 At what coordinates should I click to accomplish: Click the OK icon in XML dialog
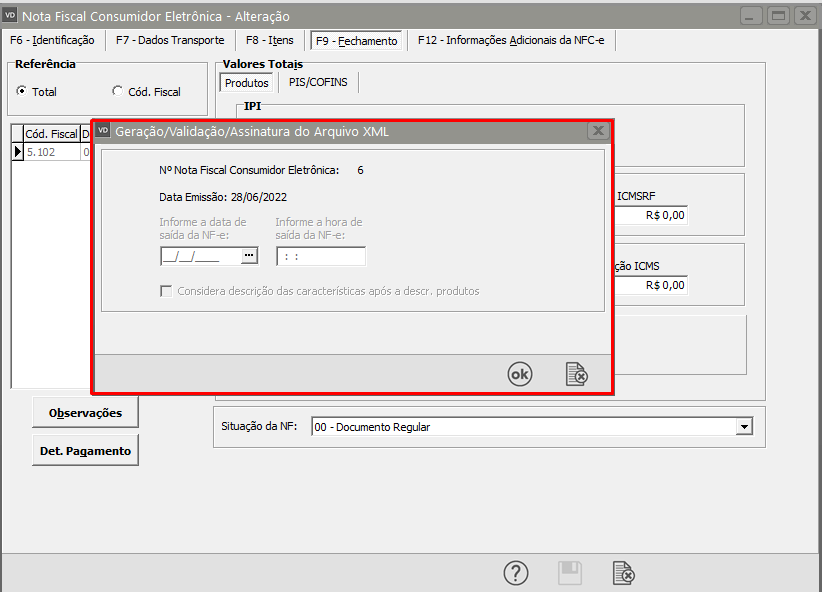520,374
